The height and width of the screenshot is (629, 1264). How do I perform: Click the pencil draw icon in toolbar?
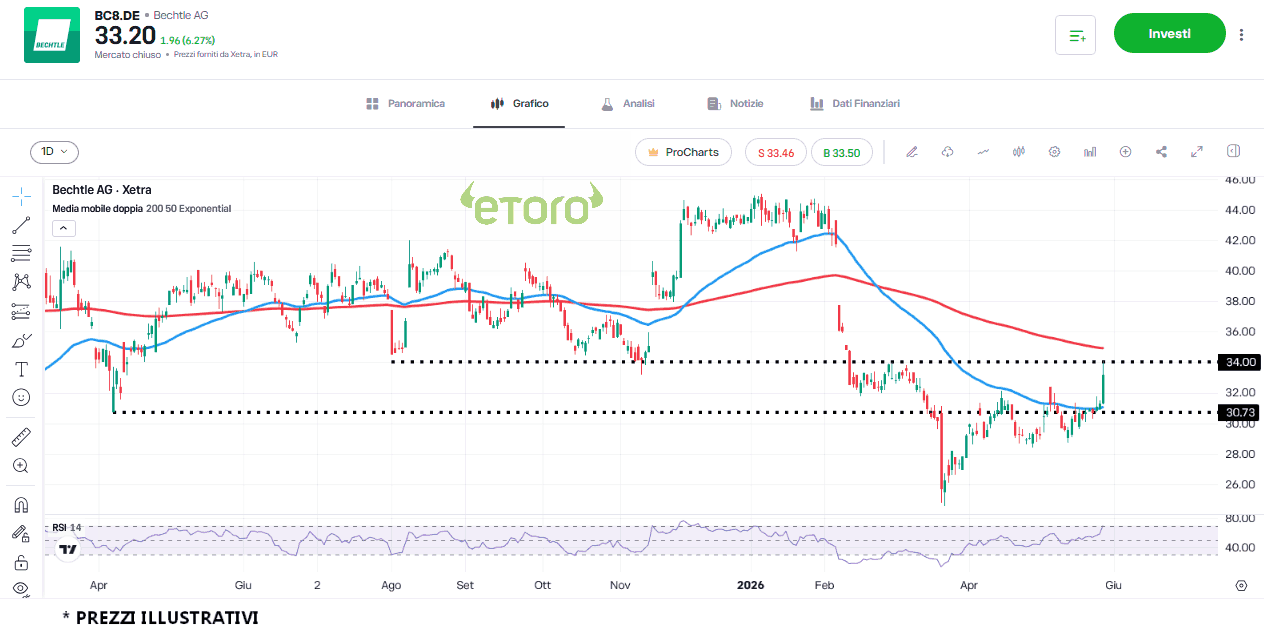tap(912, 152)
